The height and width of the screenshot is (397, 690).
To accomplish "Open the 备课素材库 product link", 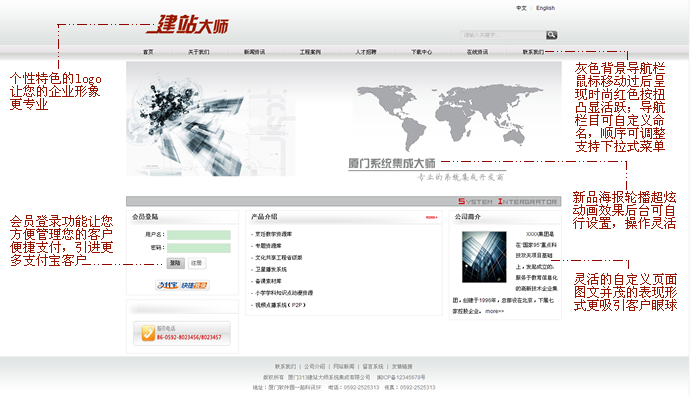I will [268, 281].
